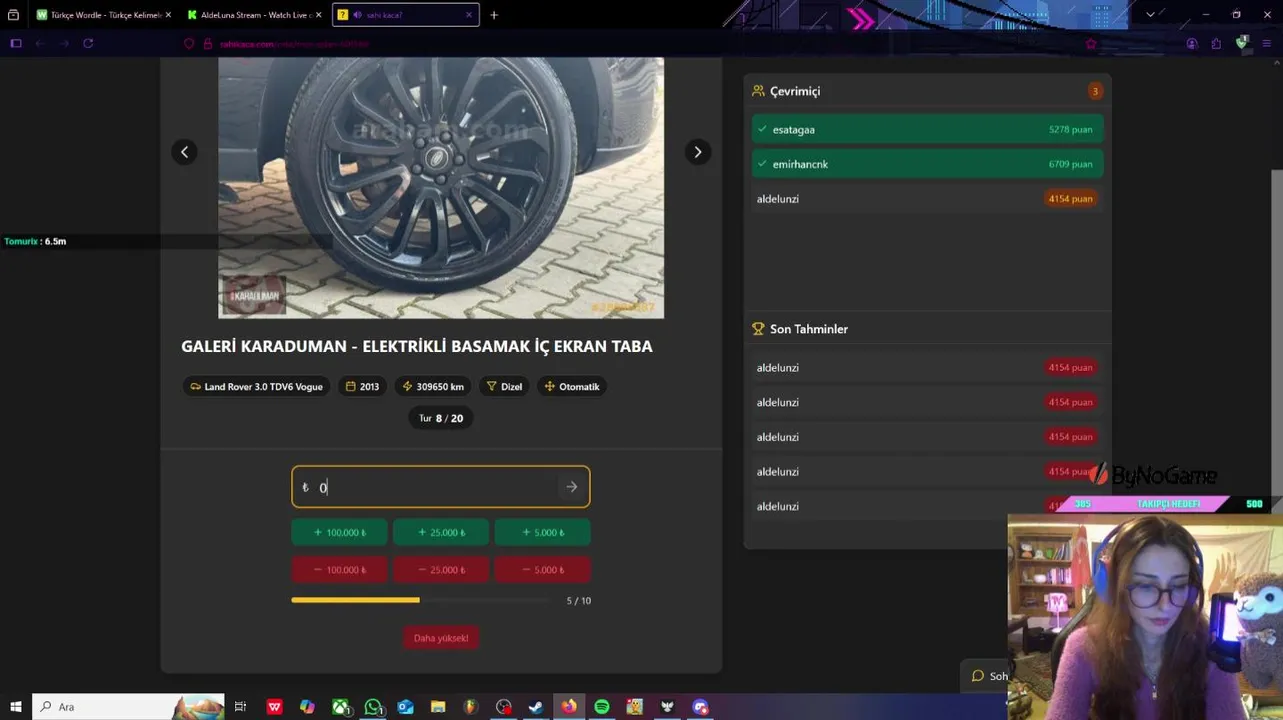This screenshot has height=720, width=1283.
Task: Subtract 5.000 ₺ from the guess
Action: (x=542, y=570)
